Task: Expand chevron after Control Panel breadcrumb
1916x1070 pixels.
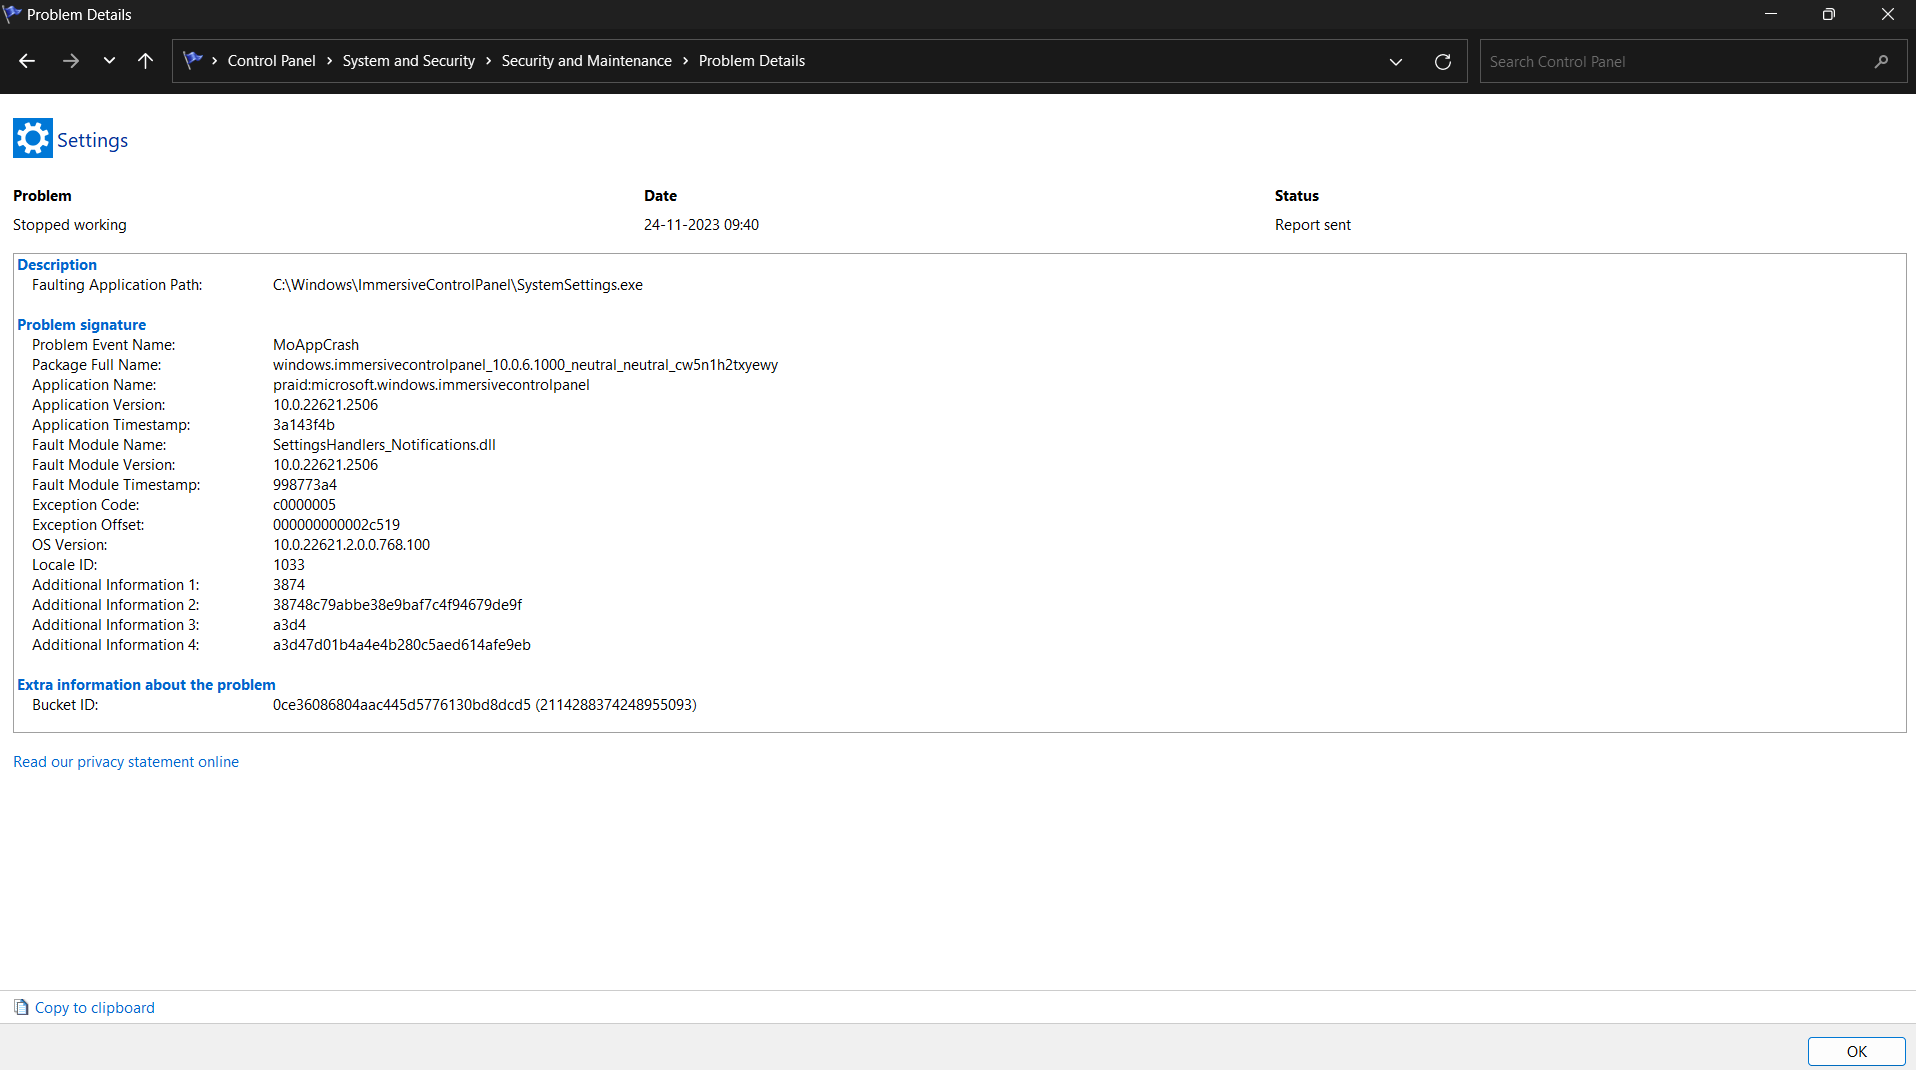Action: coord(329,61)
